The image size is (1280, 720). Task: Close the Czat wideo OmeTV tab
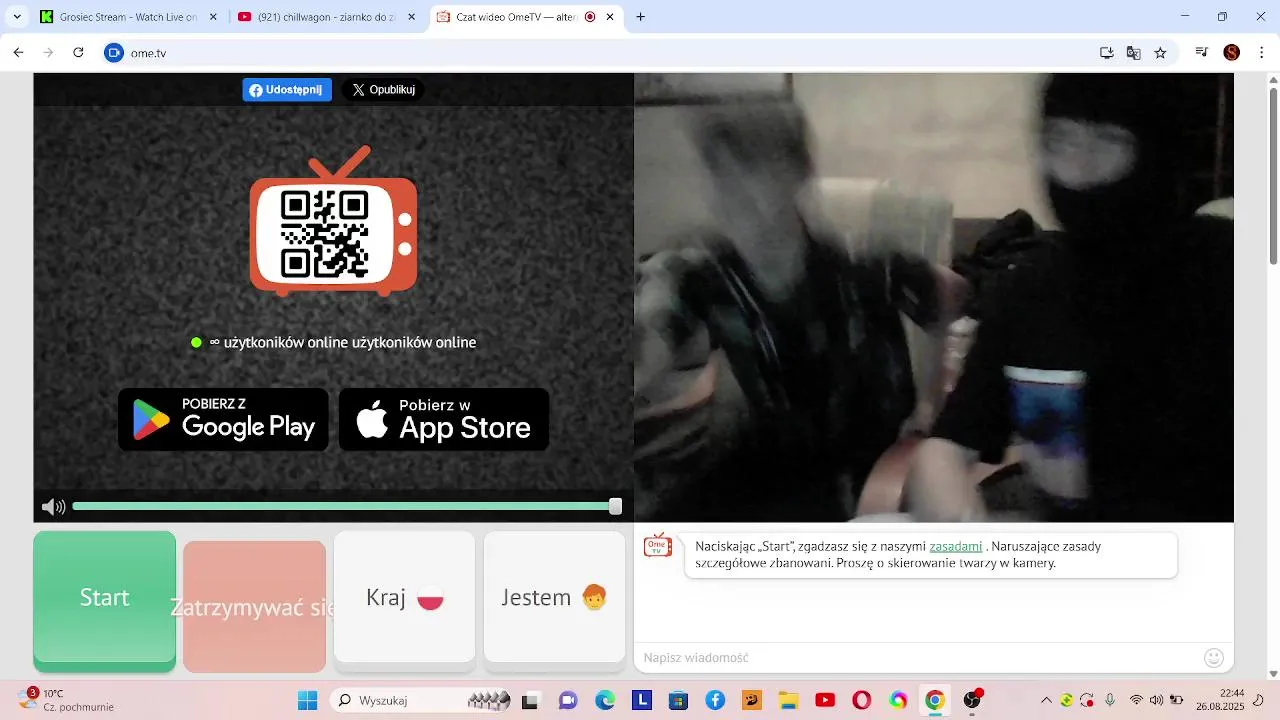[610, 17]
